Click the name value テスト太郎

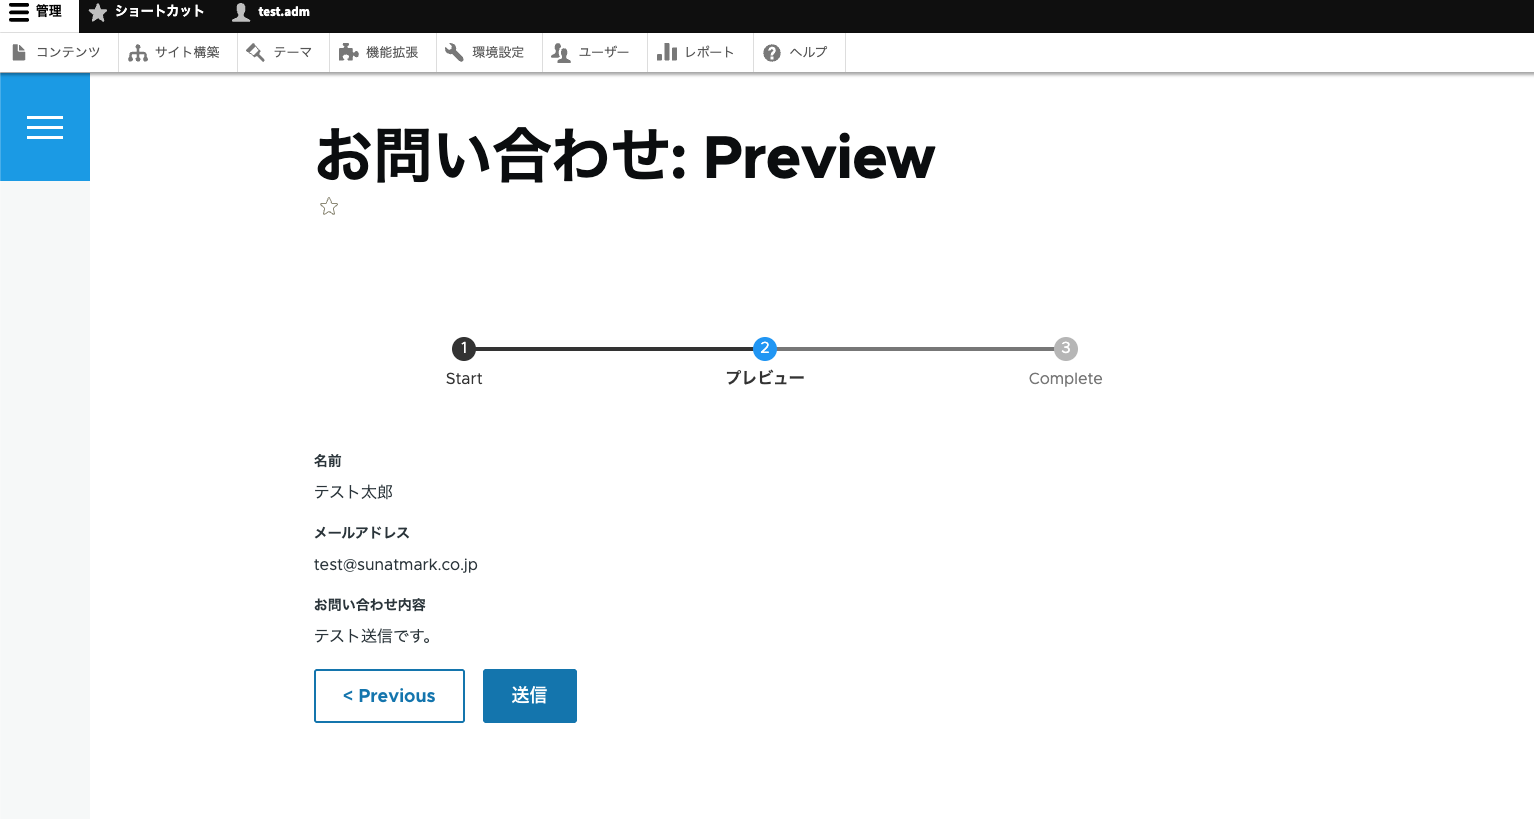(x=354, y=492)
